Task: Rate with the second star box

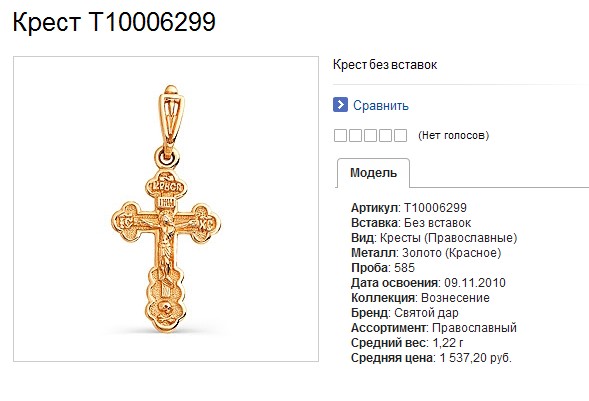Action: (355, 136)
